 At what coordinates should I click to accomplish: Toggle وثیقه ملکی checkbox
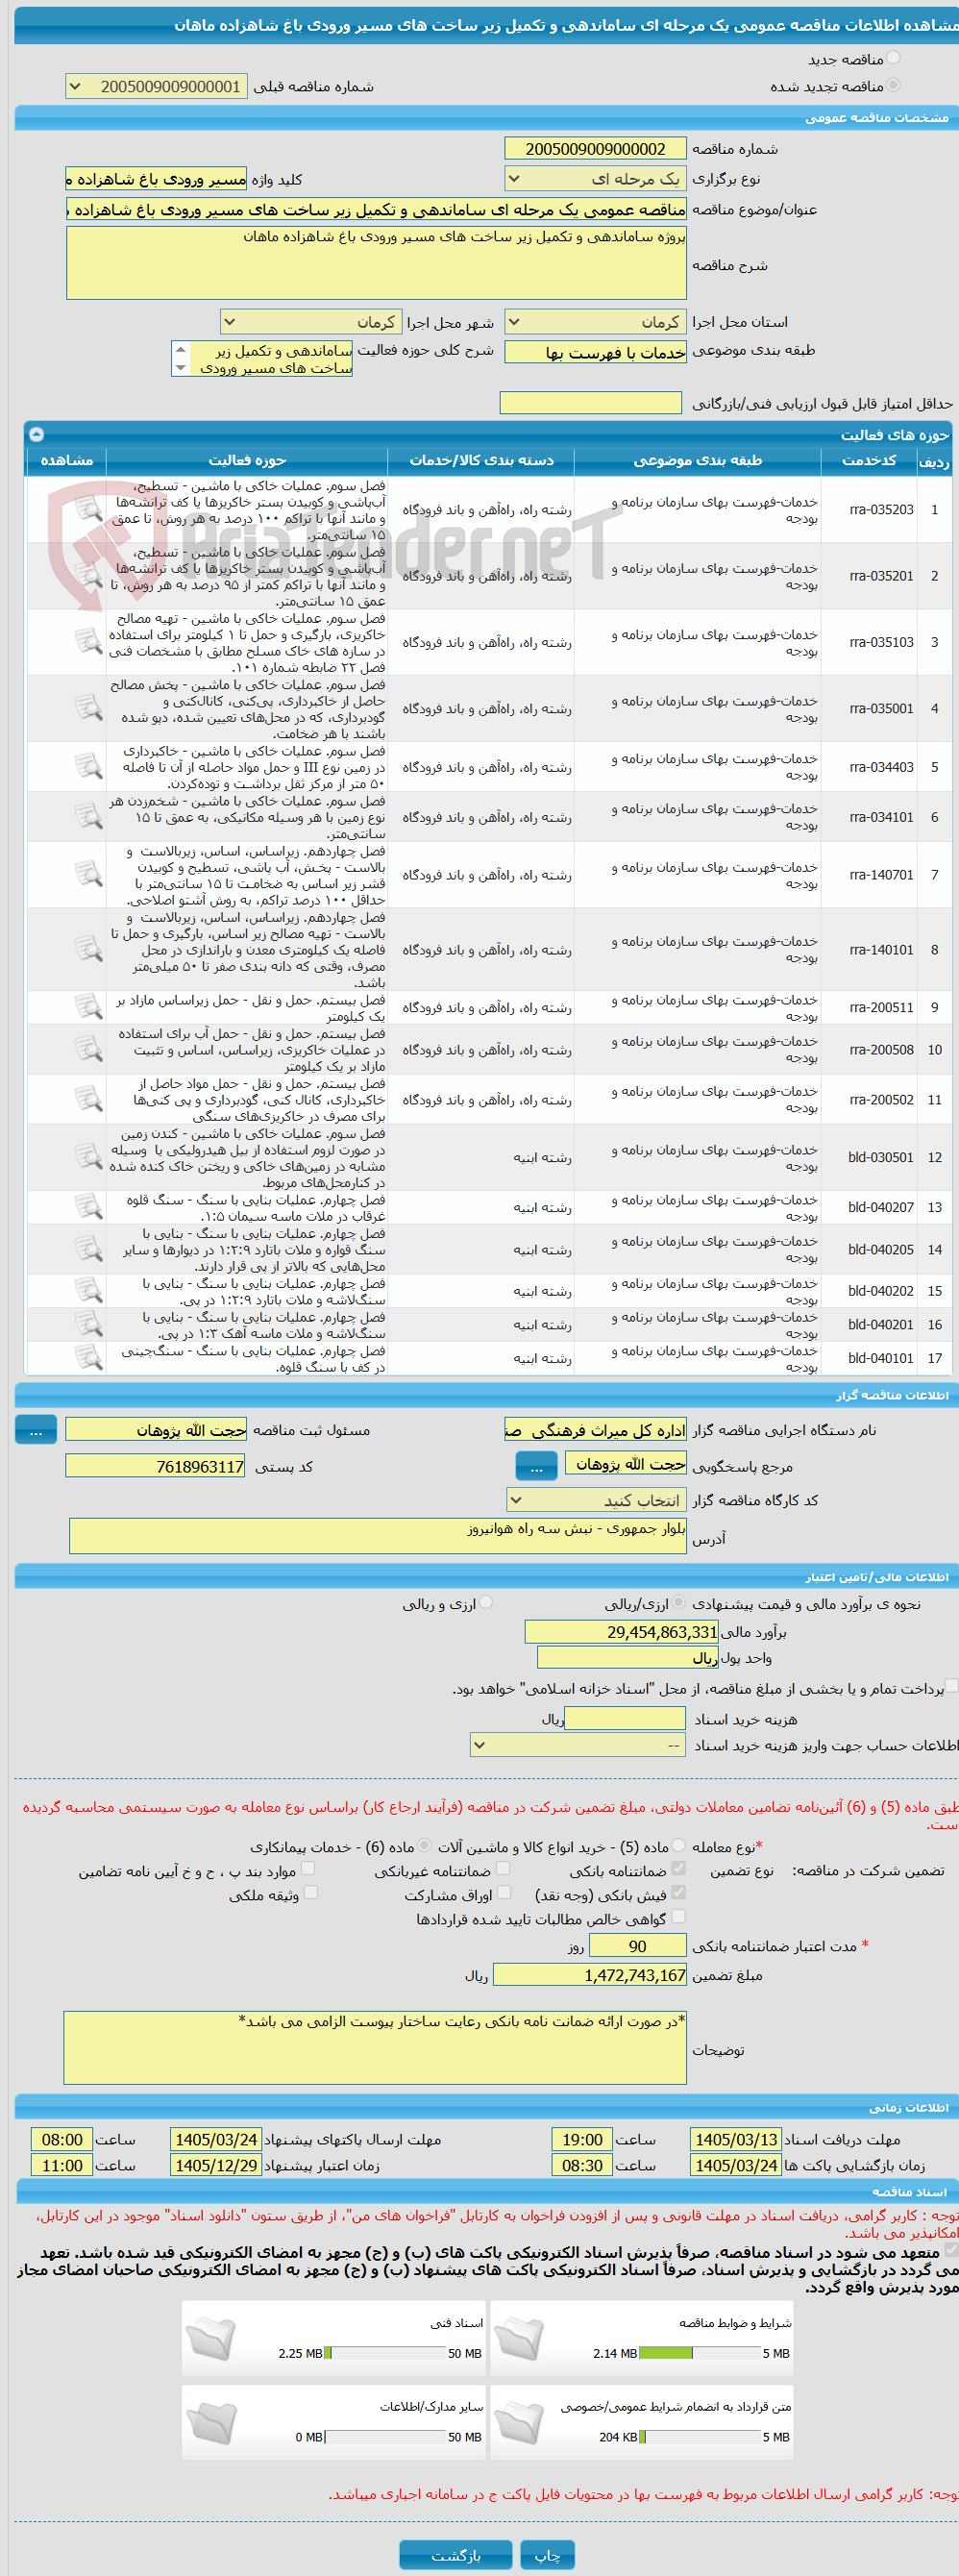click(311, 1892)
